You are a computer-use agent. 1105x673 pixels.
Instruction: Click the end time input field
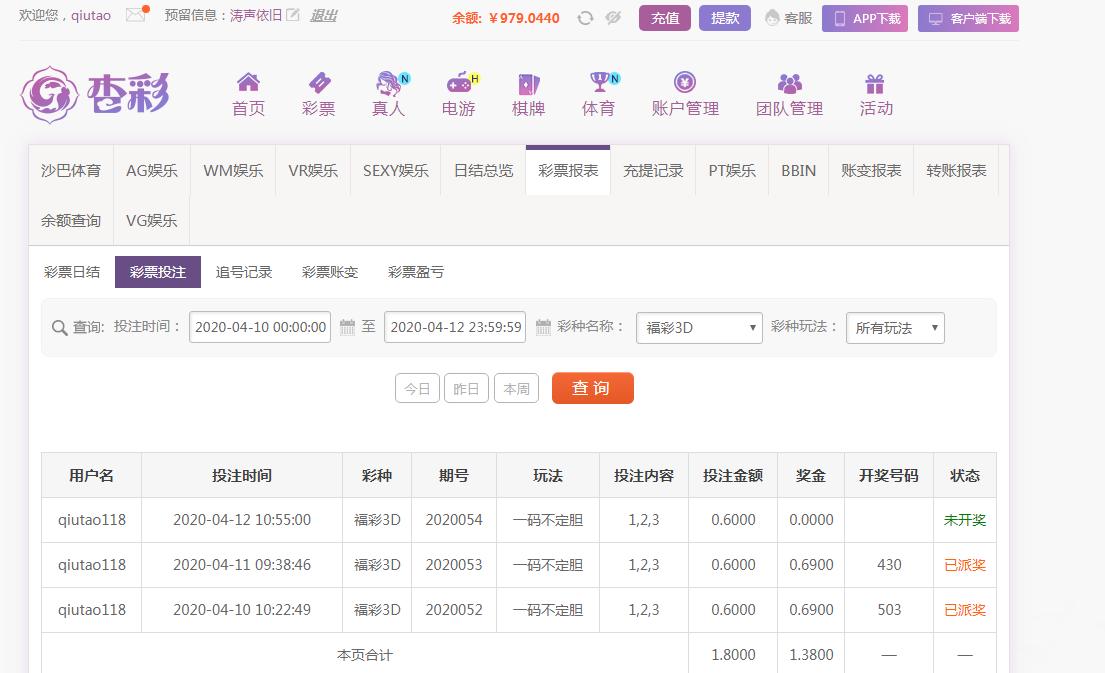pos(455,327)
